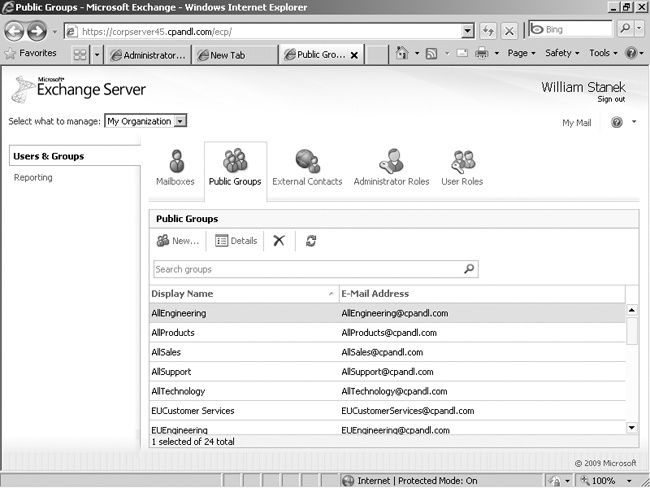Open the External Contacts tab
Viewport: 650px width, 488px height.
[x=307, y=168]
